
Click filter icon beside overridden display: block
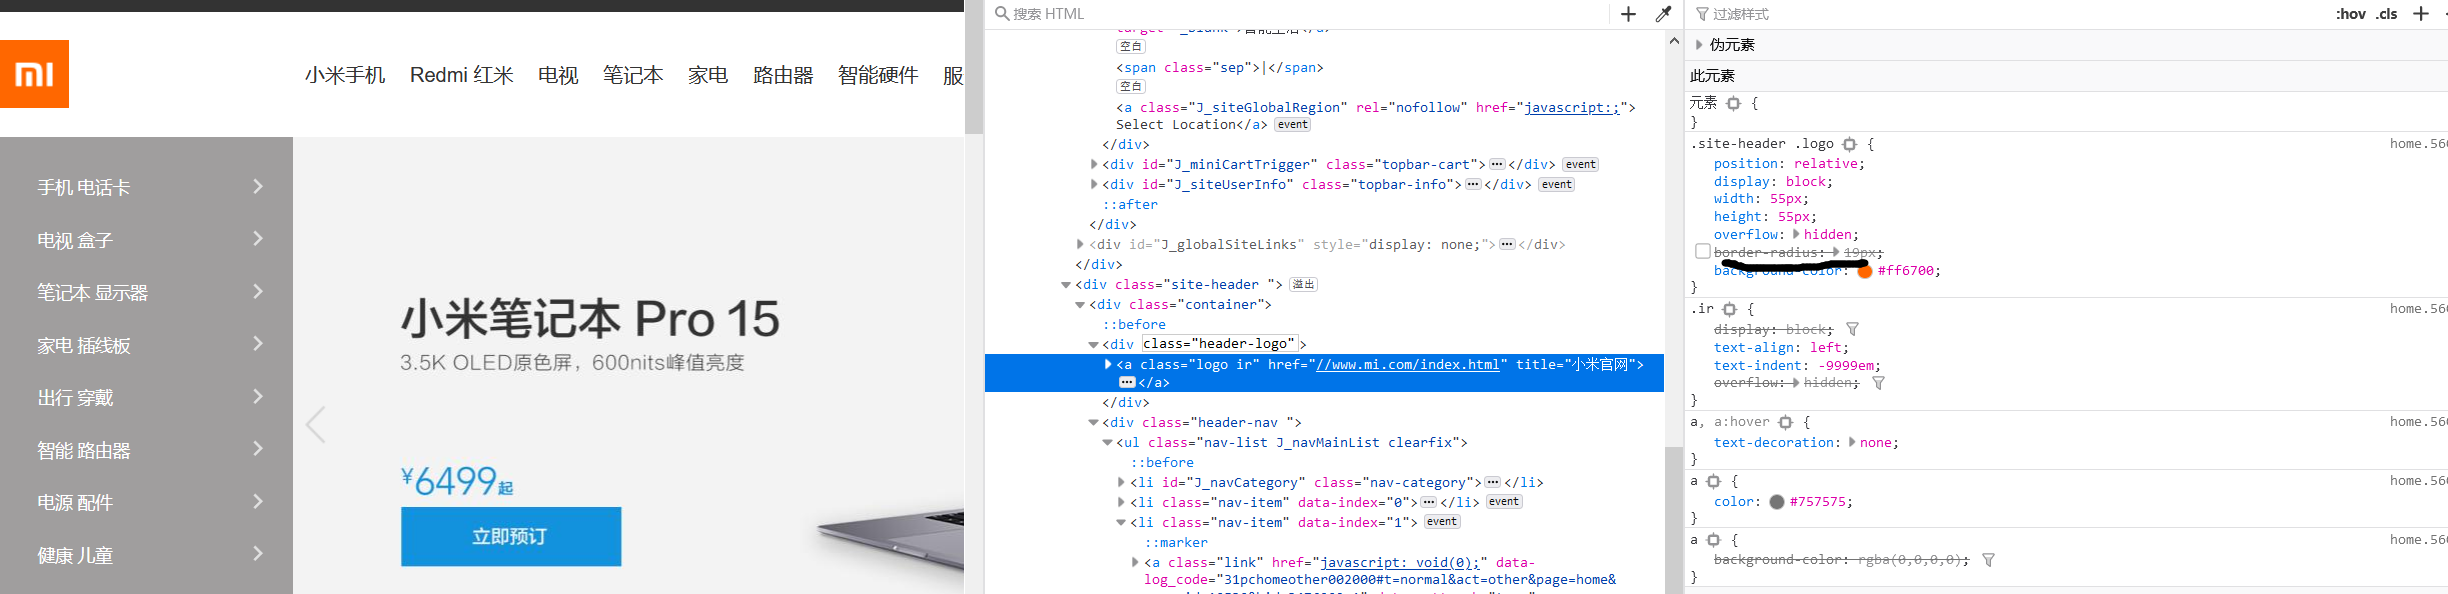(x=1852, y=330)
